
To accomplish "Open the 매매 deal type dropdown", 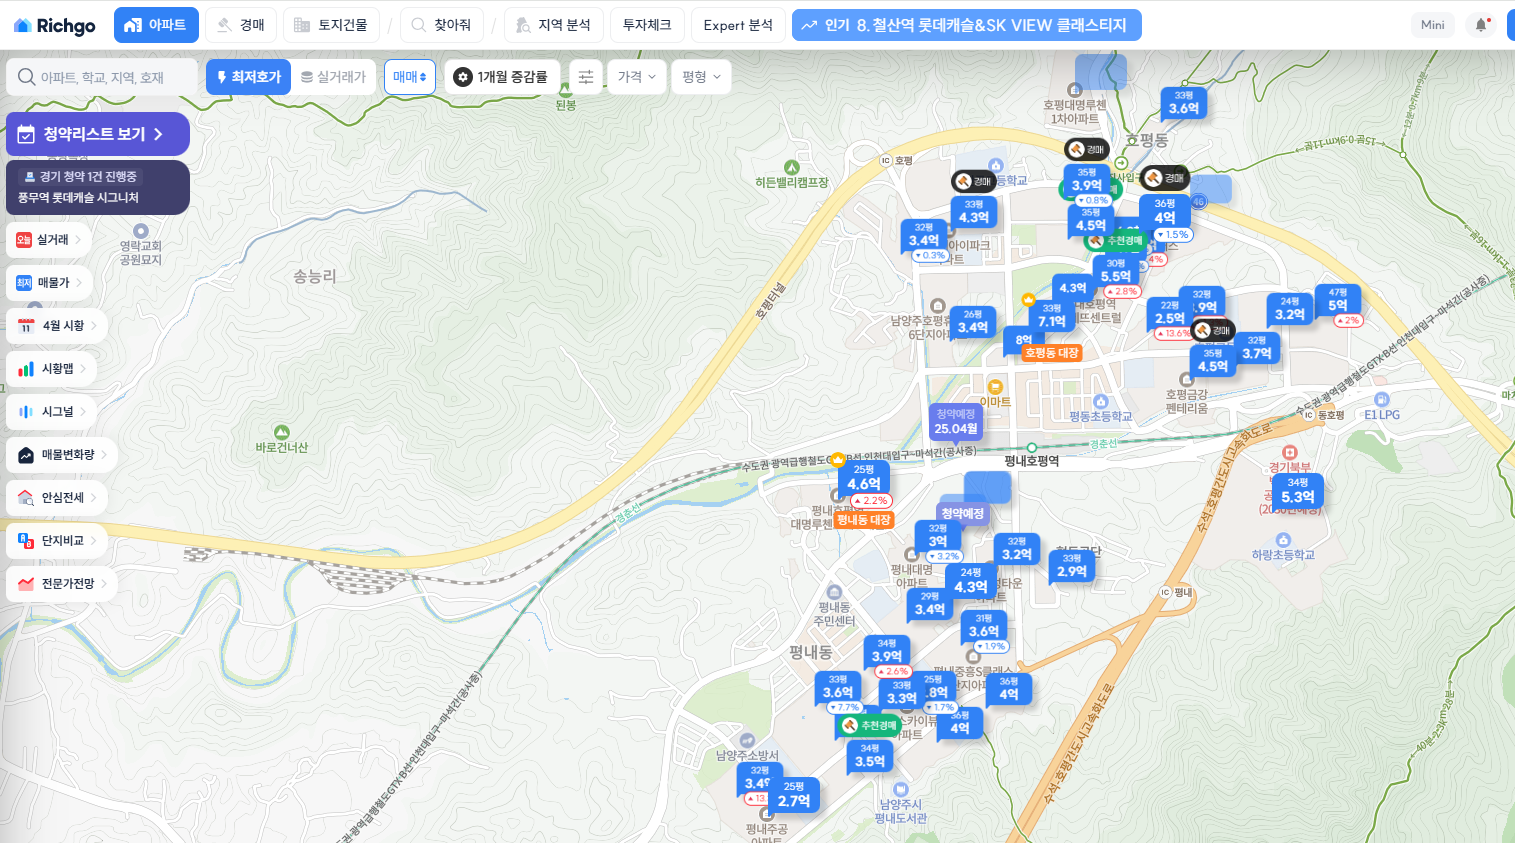I will [x=410, y=77].
